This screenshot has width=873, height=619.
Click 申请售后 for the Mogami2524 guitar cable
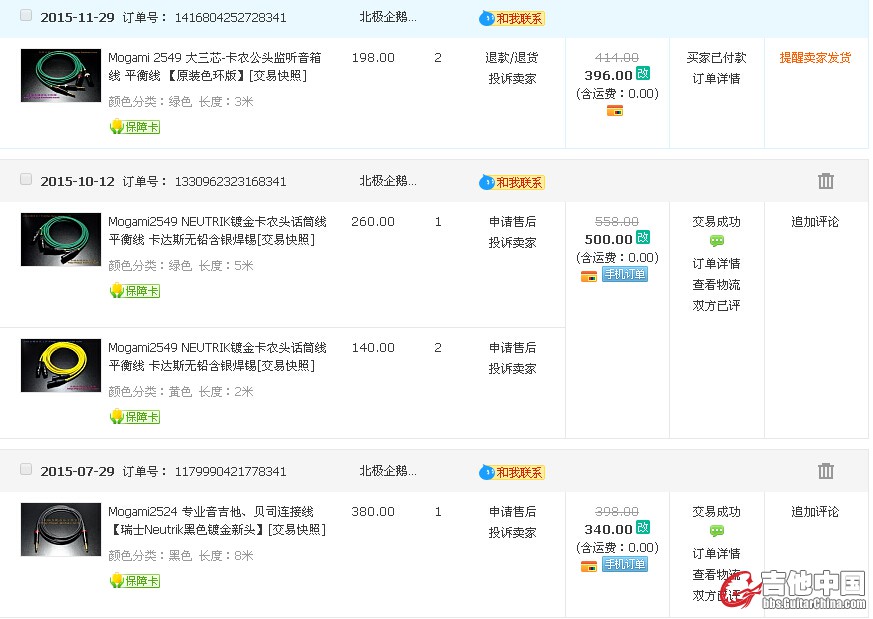[512, 512]
